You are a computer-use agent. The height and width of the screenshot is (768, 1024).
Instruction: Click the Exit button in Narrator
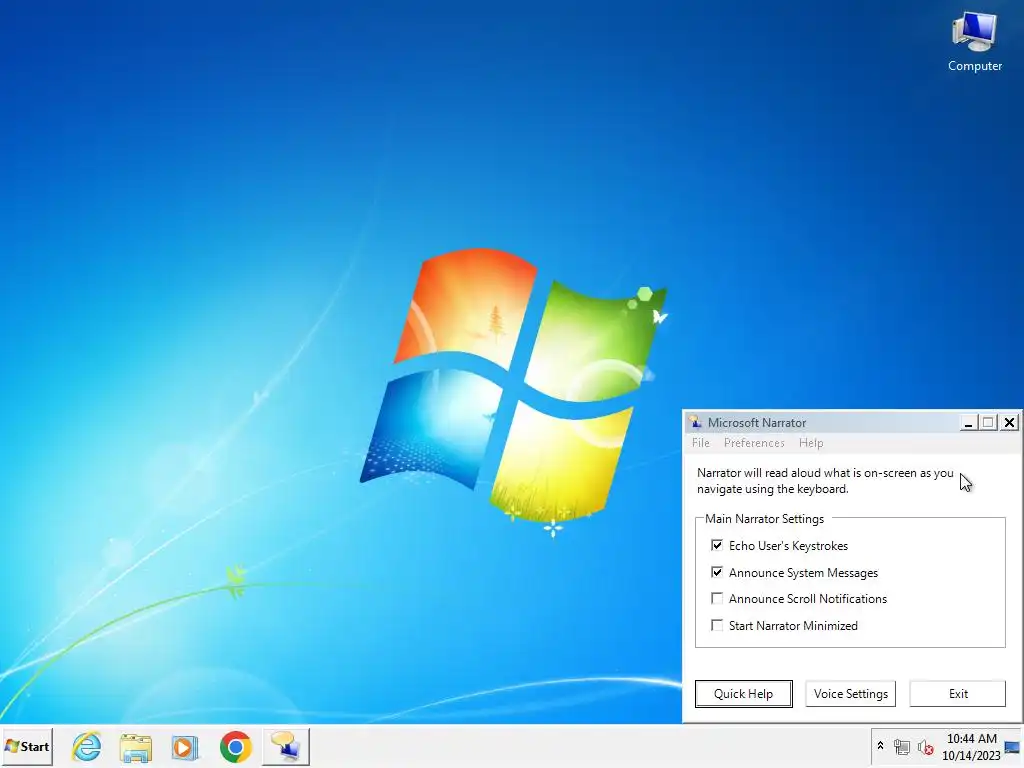pyautogui.click(x=958, y=694)
